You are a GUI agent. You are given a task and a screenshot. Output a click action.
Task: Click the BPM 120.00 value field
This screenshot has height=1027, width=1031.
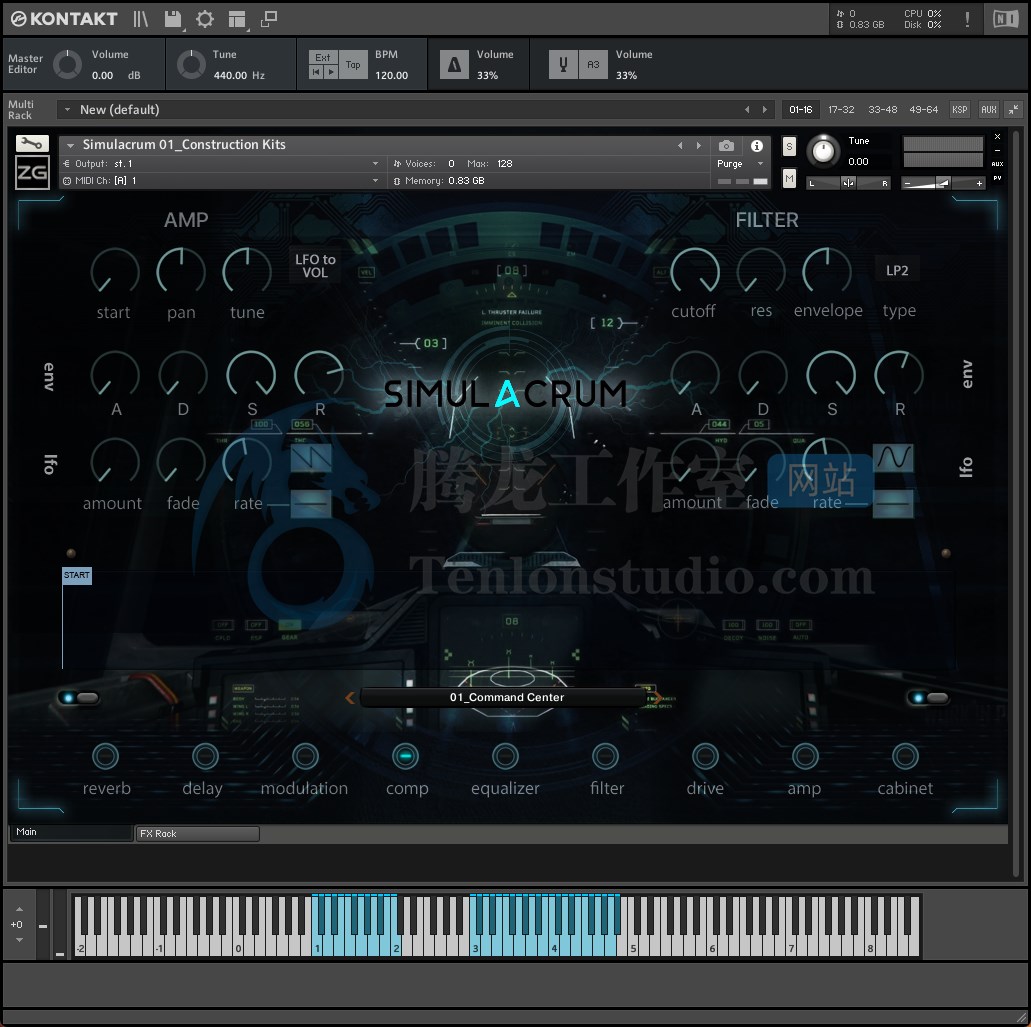(x=391, y=76)
